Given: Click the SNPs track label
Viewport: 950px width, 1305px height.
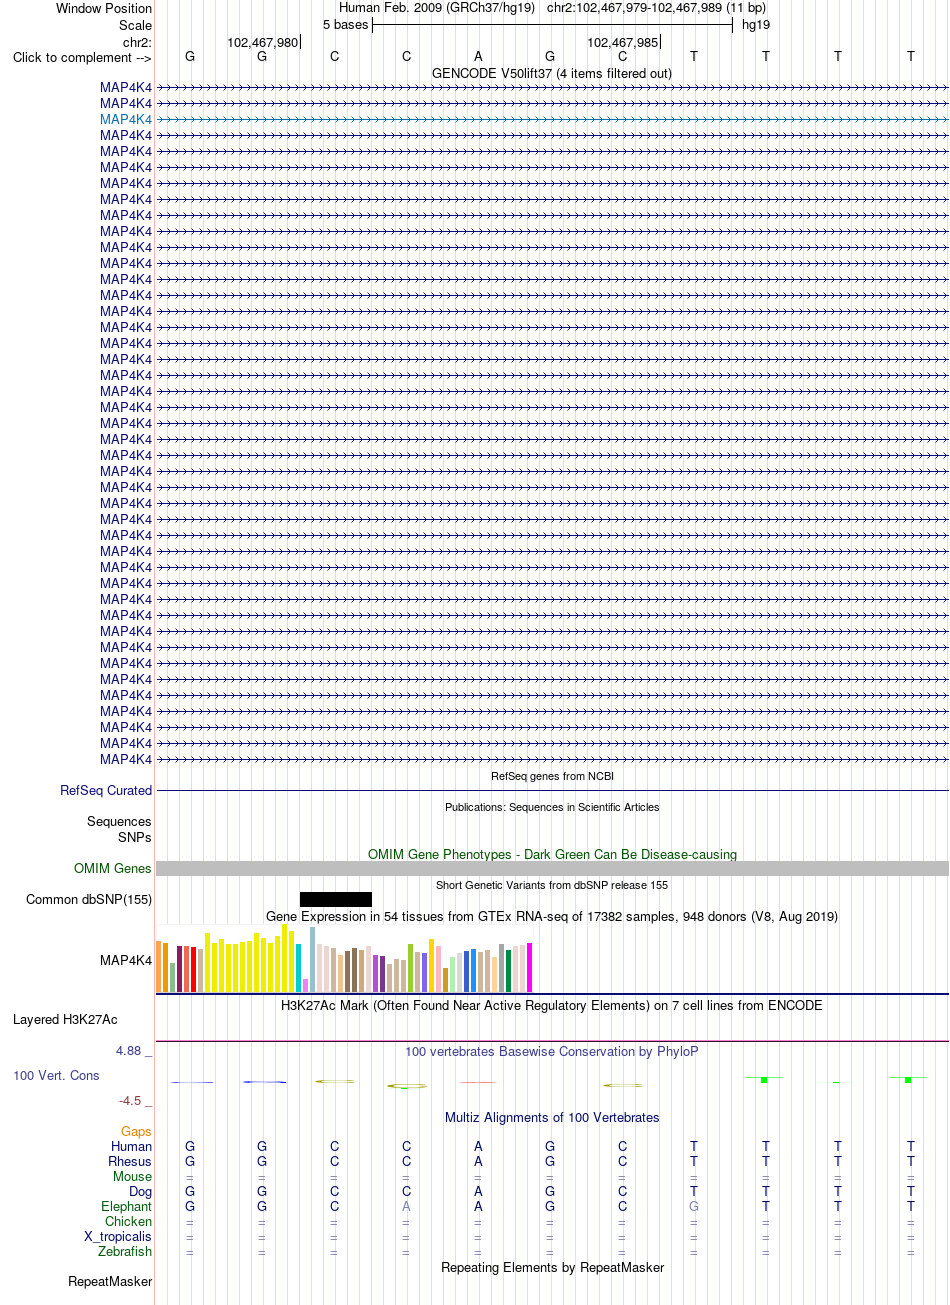Looking at the screenshot, I should pyautogui.click(x=135, y=837).
